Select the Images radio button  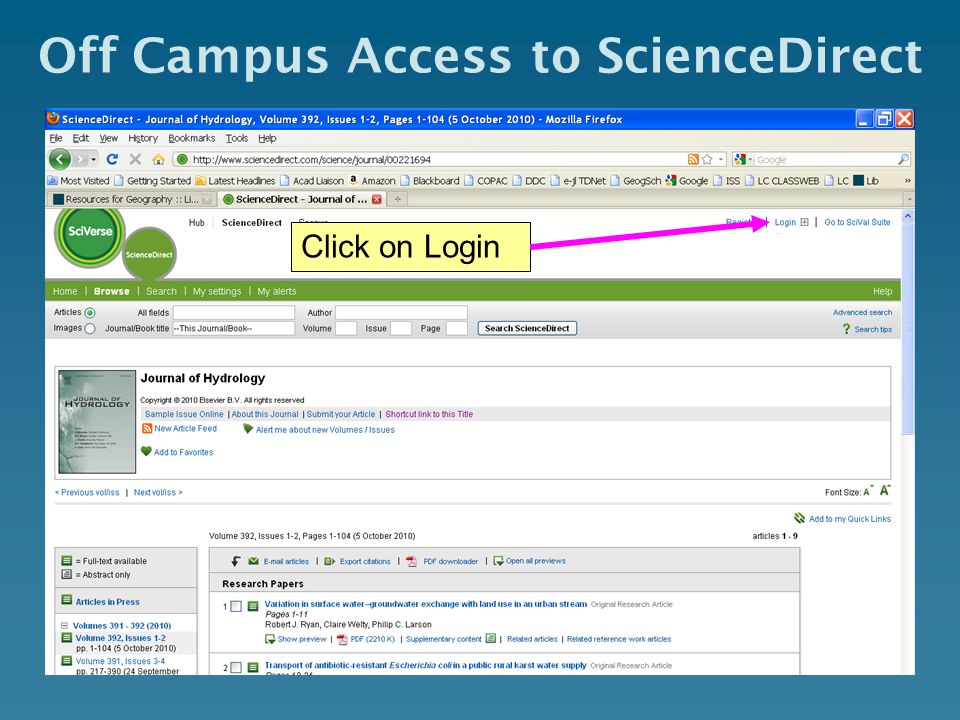pos(90,329)
